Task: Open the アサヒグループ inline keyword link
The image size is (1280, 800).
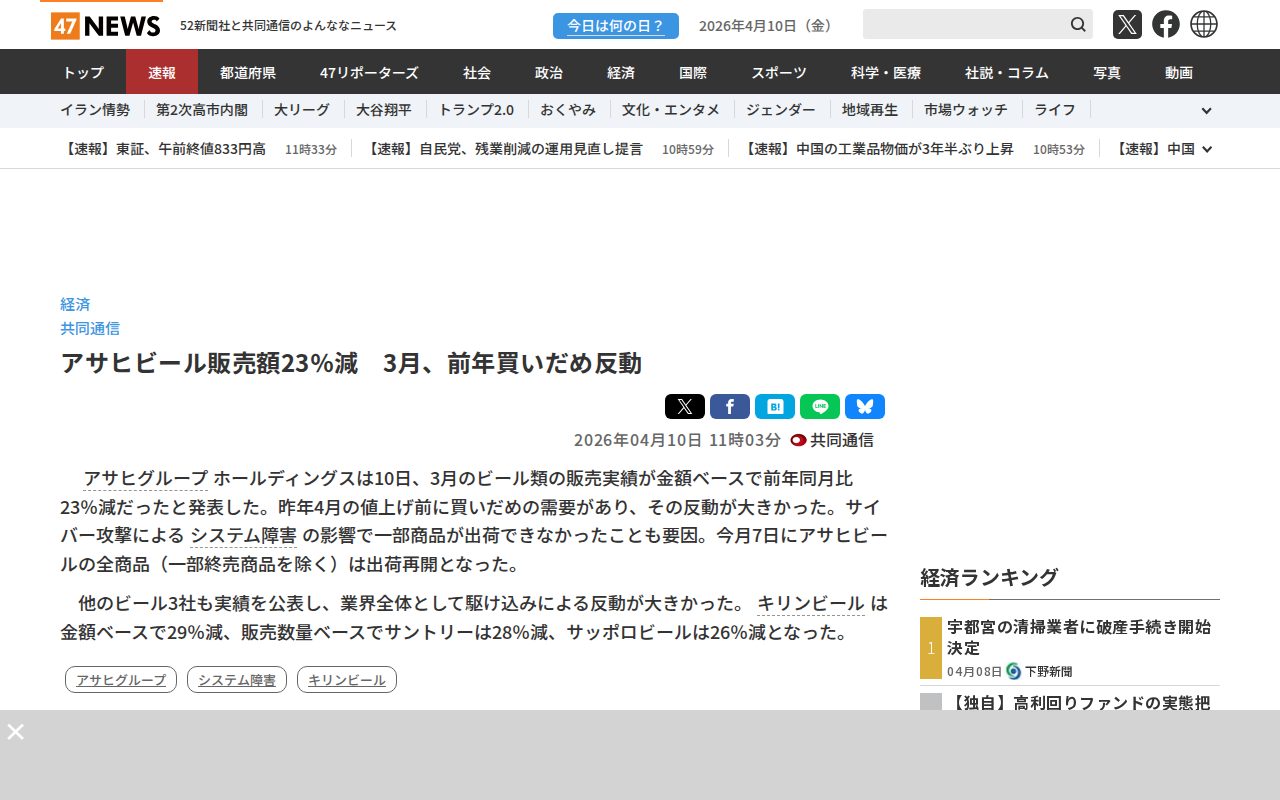Action: 146,478
